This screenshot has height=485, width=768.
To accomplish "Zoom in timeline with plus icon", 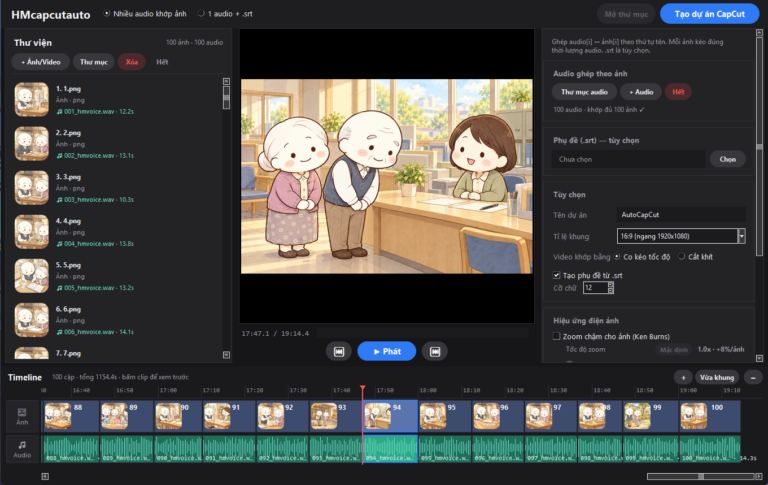I will pos(683,377).
